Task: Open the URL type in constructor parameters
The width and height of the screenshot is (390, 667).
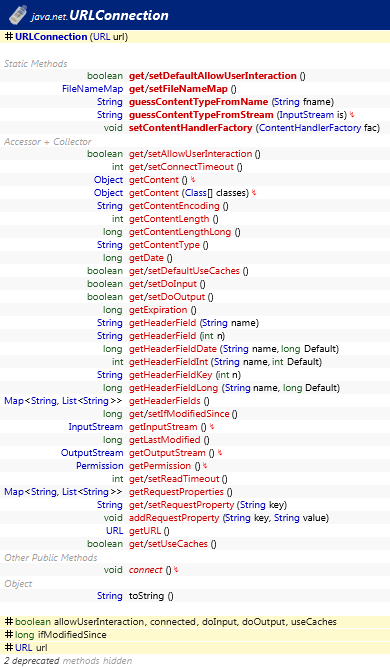Action: click(101, 37)
